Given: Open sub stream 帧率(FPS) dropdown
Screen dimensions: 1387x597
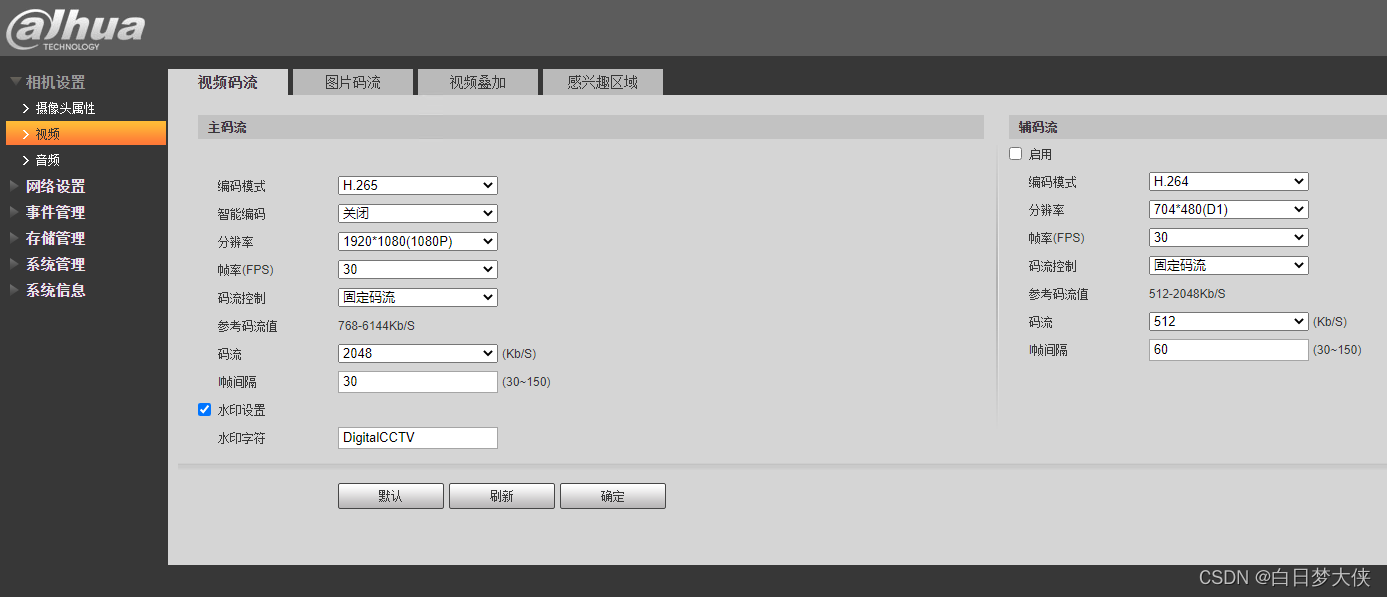Looking at the screenshot, I should click(1229, 237).
